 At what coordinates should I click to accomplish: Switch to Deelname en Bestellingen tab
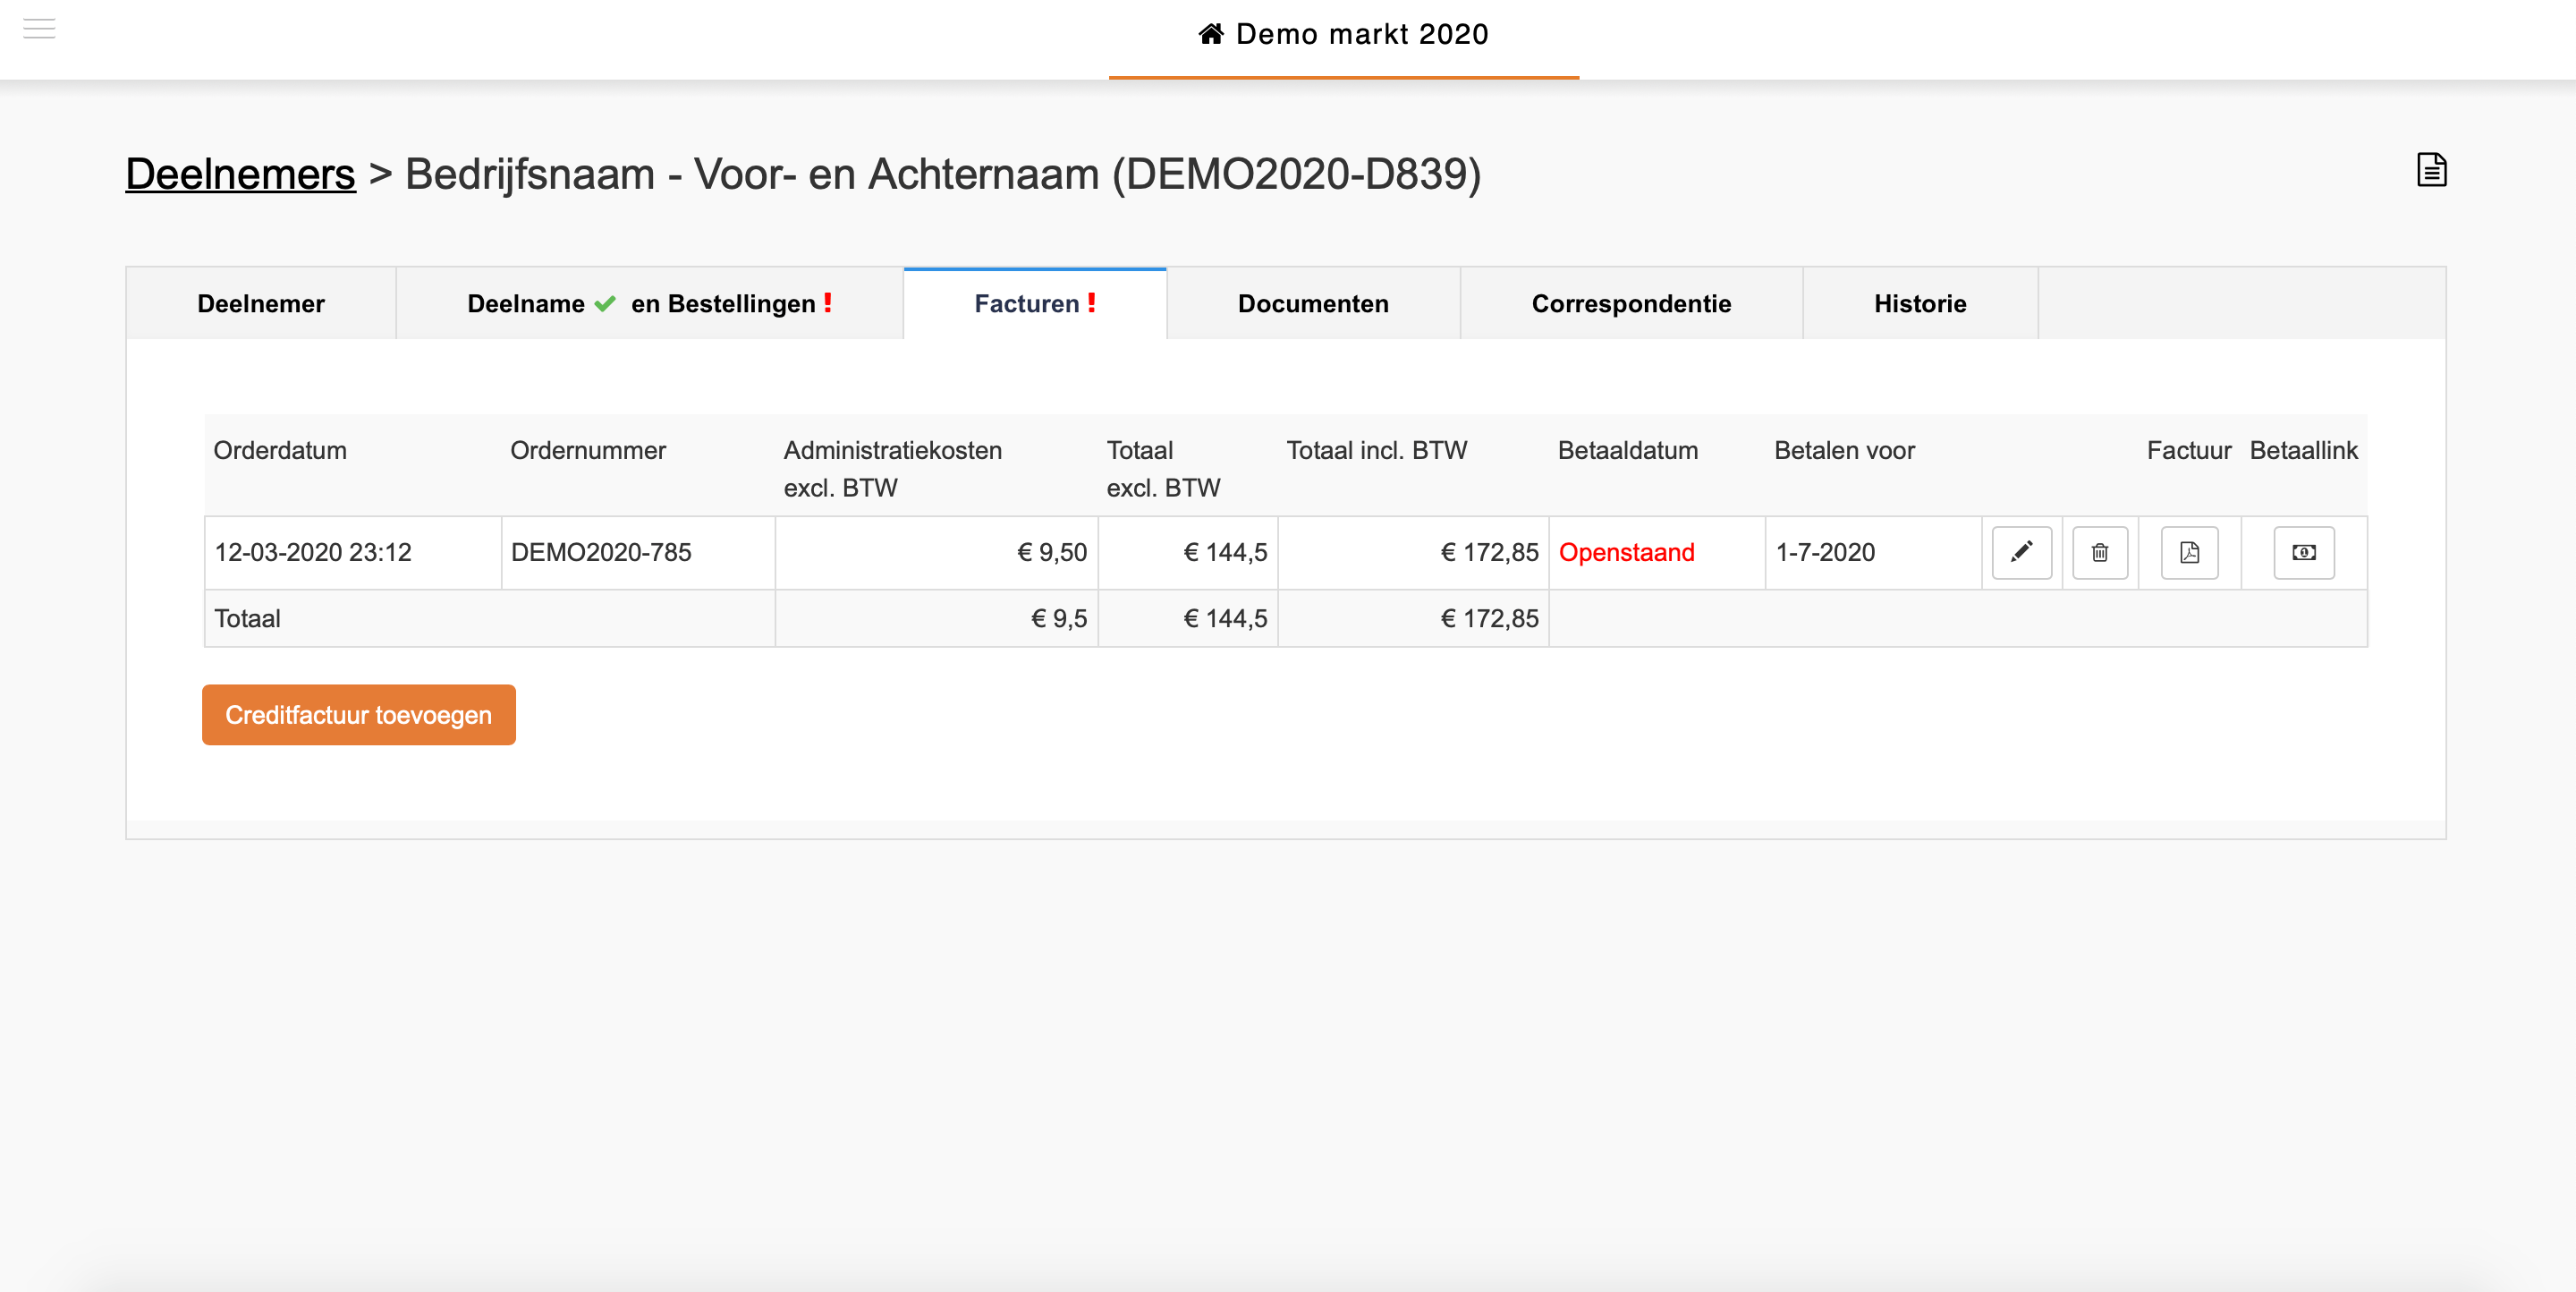click(650, 304)
